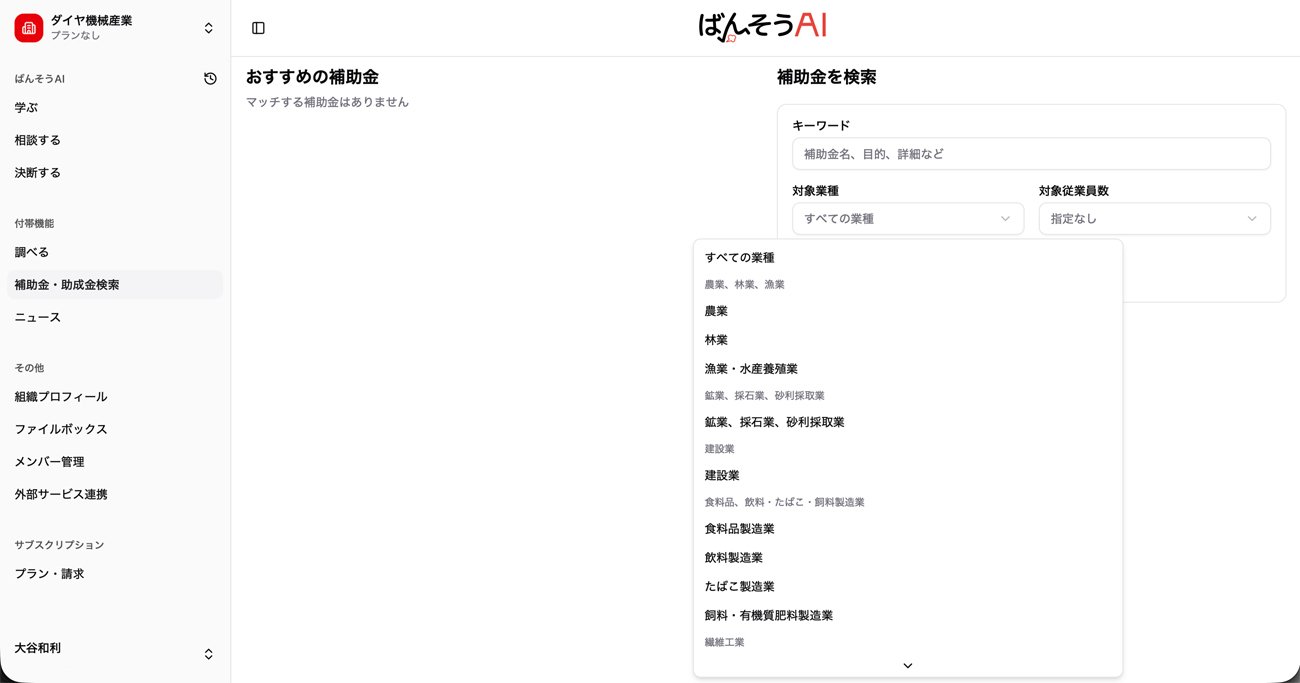Click the sidebar collapse icon at top left
1300x683 pixels.
[x=258, y=28]
